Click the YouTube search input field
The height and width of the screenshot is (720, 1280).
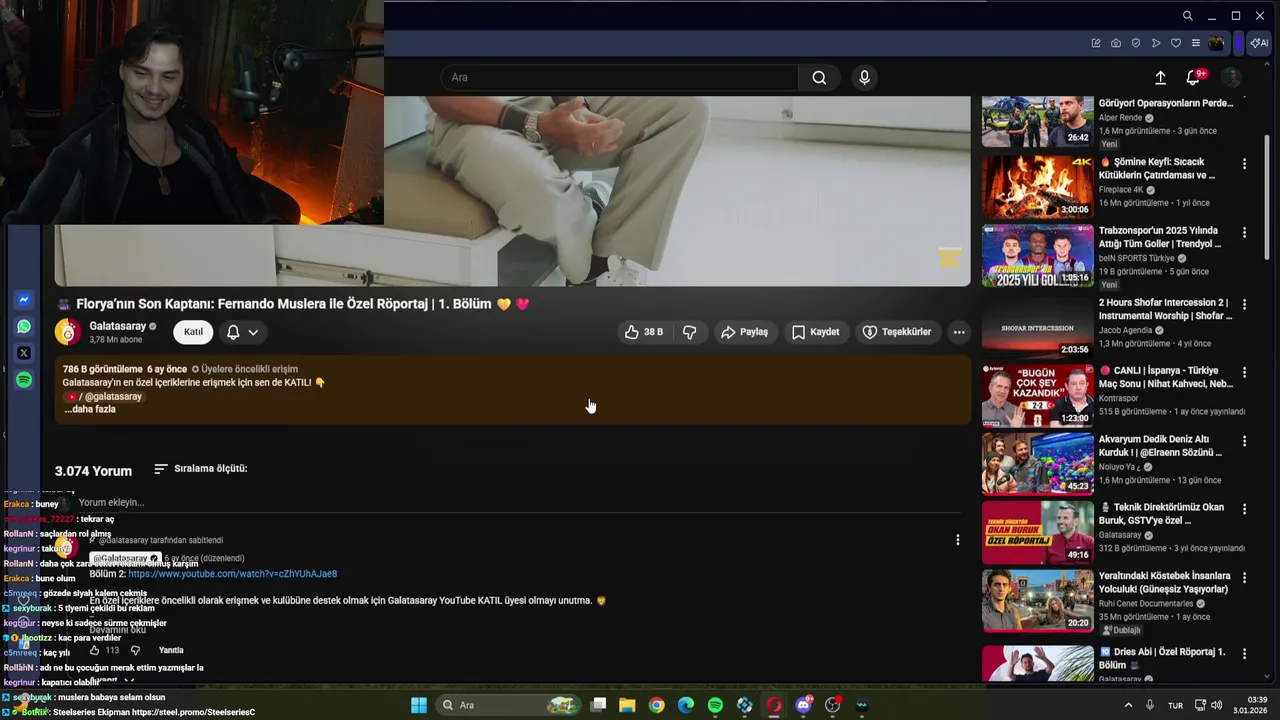(620, 78)
